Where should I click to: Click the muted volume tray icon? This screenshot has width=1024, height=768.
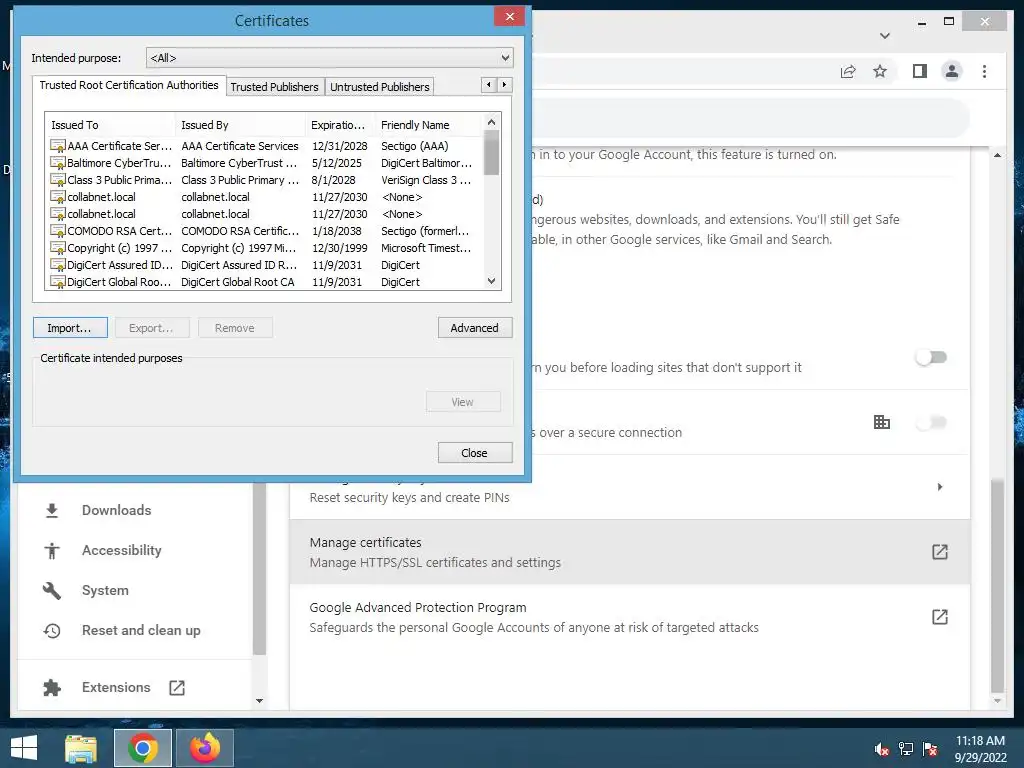(882, 749)
